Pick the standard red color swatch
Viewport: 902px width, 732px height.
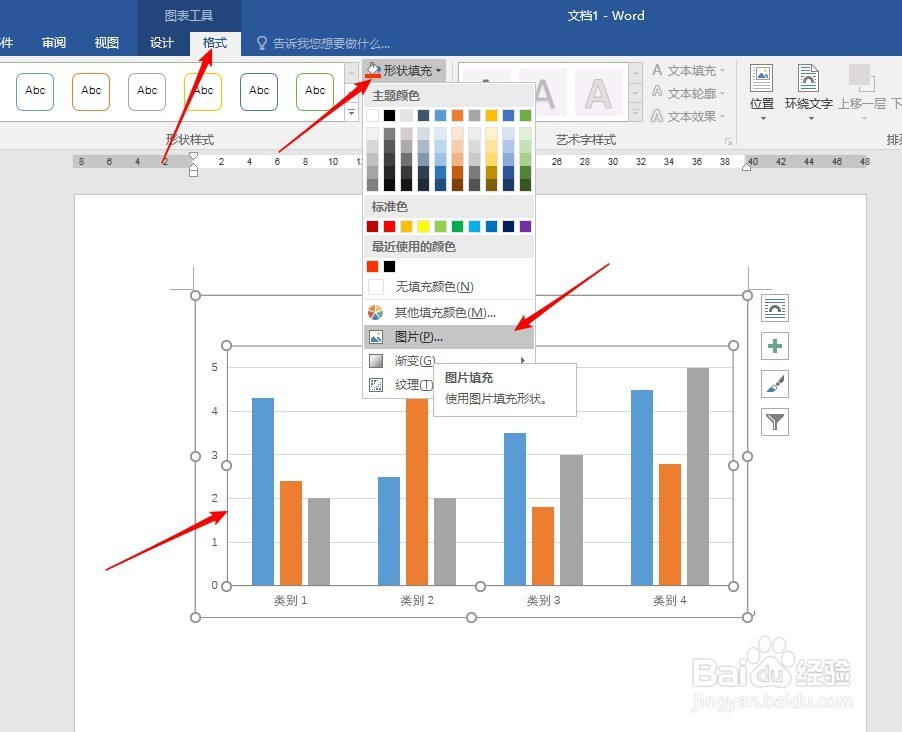tap(389, 227)
